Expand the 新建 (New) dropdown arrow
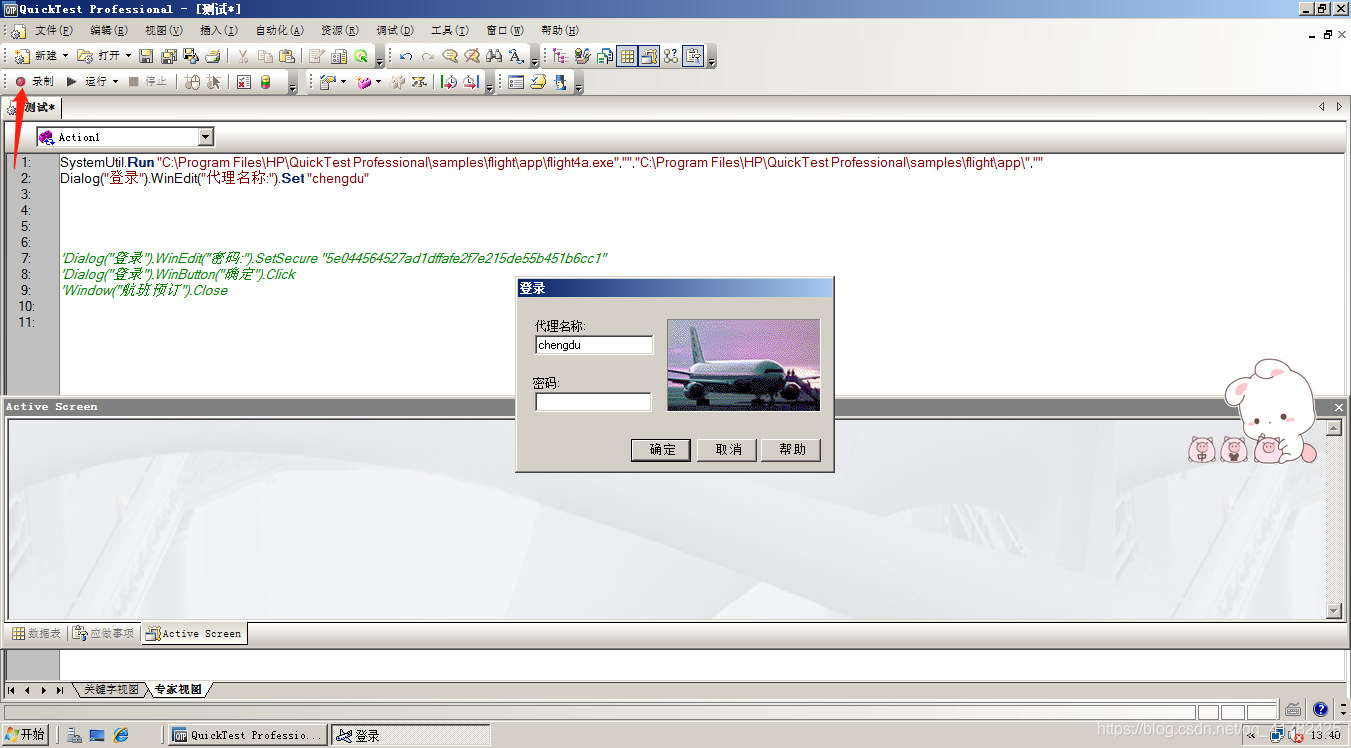This screenshot has height=748, width=1351. [65, 56]
